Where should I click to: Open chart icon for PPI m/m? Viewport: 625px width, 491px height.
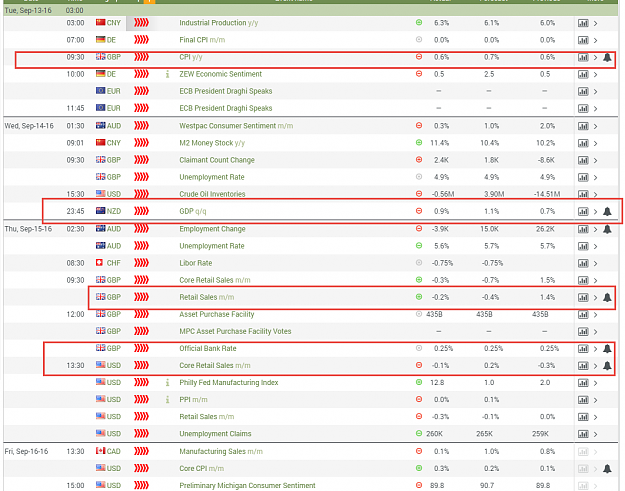pyautogui.click(x=583, y=400)
